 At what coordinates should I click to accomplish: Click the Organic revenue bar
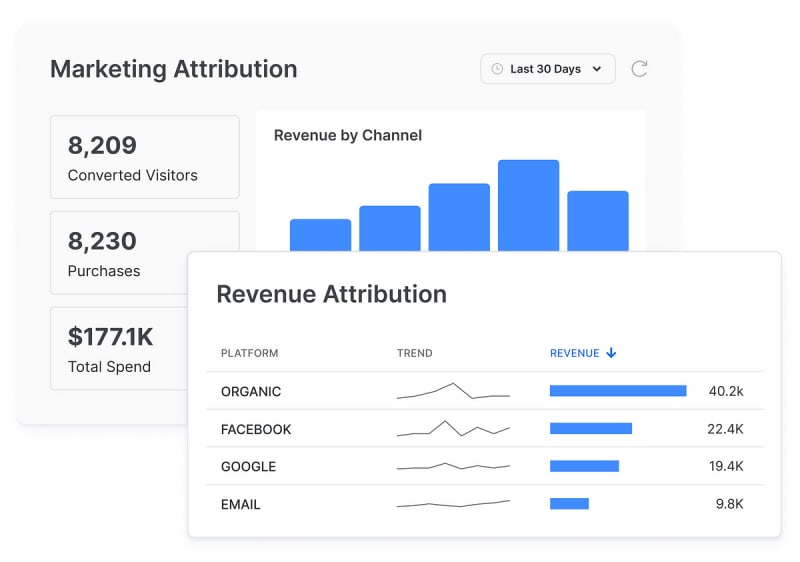pos(617,391)
